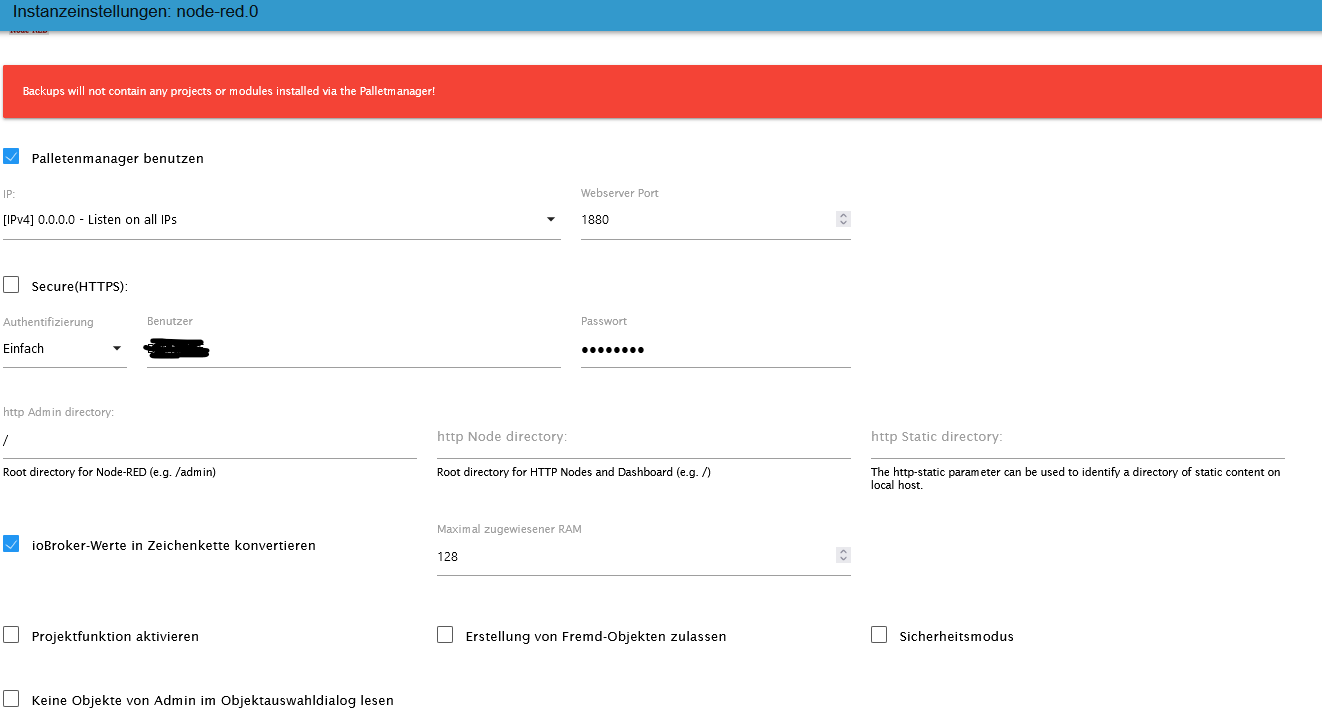1322x708 pixels.
Task: Select the http Admin directory field
Action: pyautogui.click(x=210, y=440)
